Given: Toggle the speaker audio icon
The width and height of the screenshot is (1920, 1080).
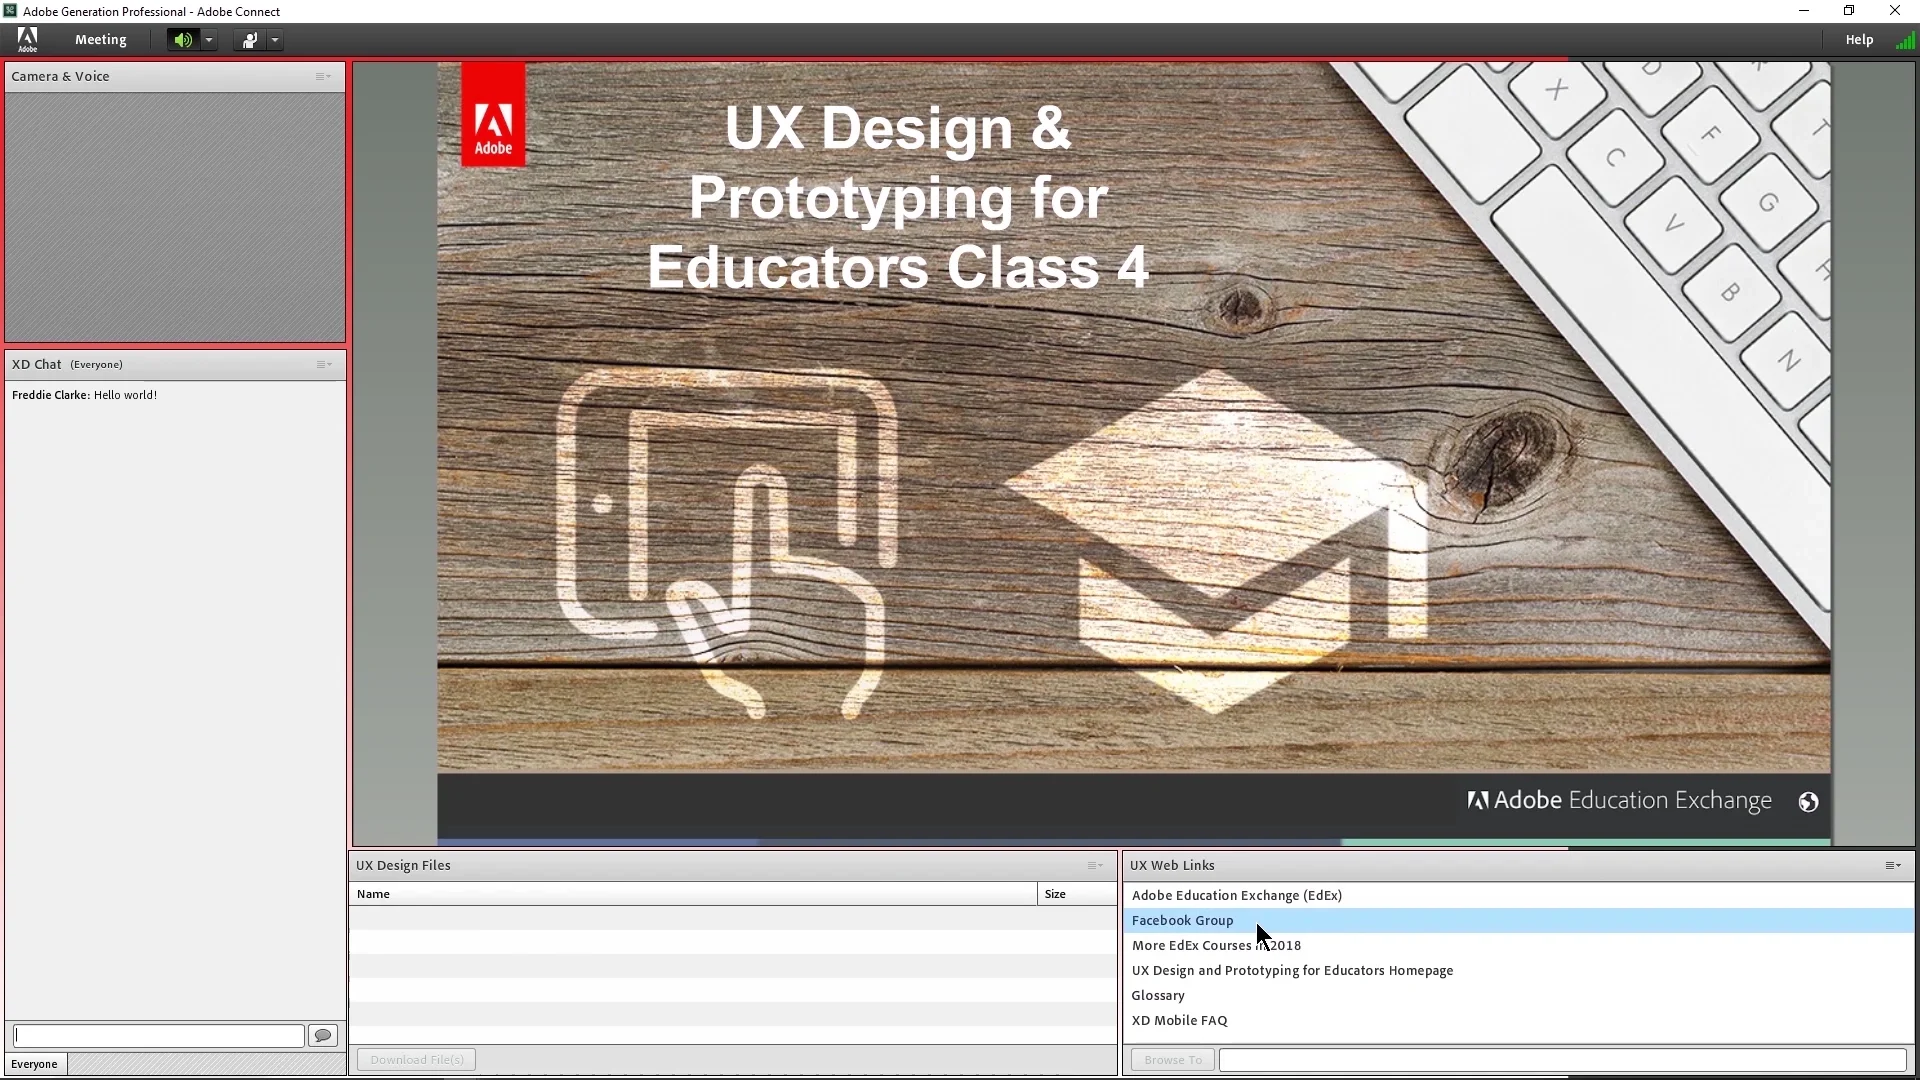Looking at the screenshot, I should point(182,40).
